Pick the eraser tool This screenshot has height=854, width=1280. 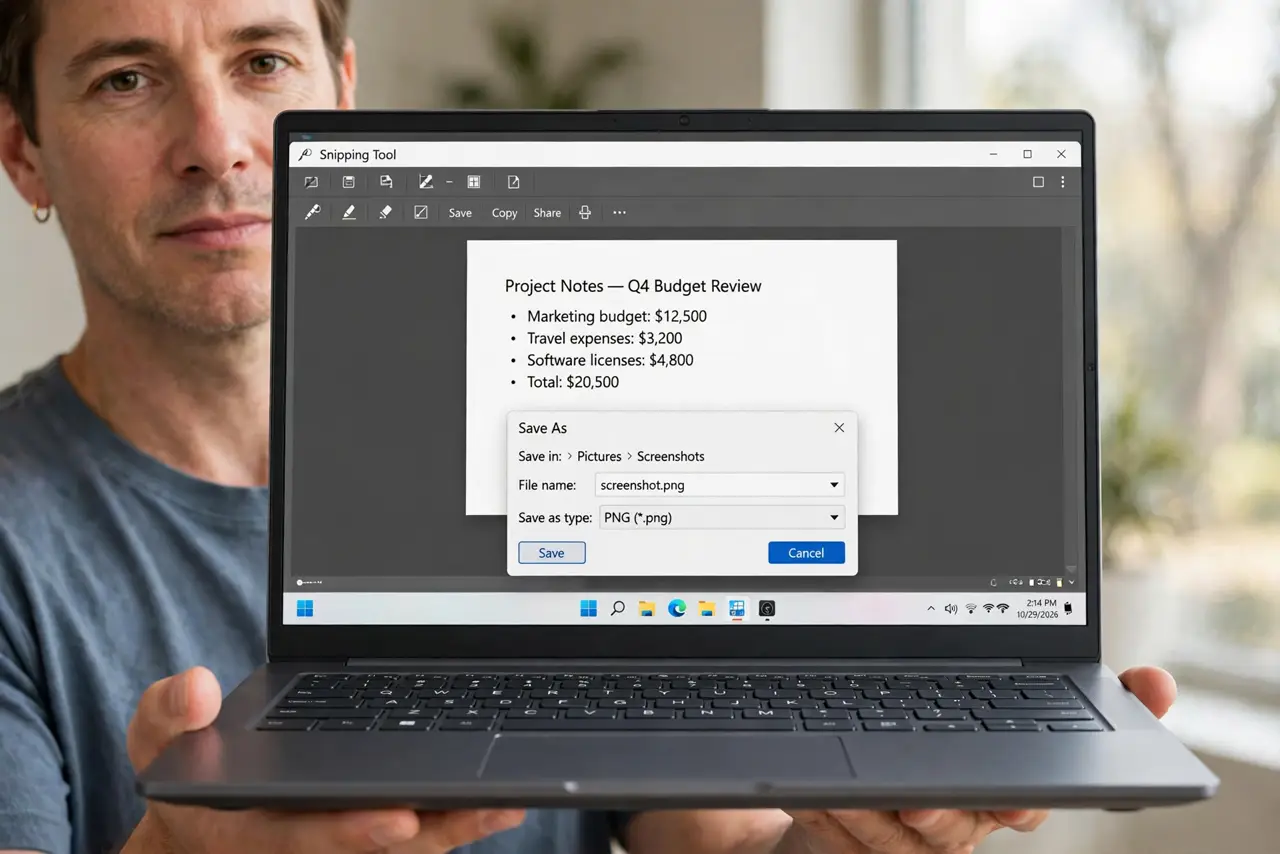pyautogui.click(x=385, y=212)
